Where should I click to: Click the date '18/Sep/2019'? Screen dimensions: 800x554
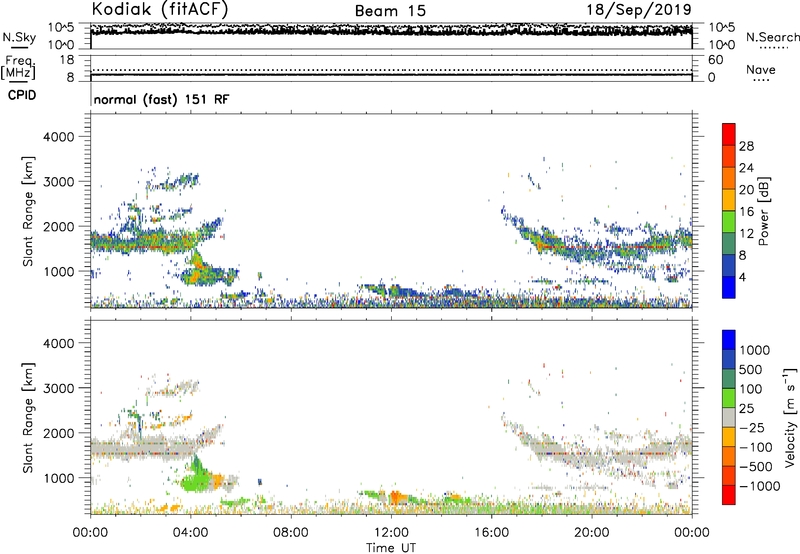(639, 10)
